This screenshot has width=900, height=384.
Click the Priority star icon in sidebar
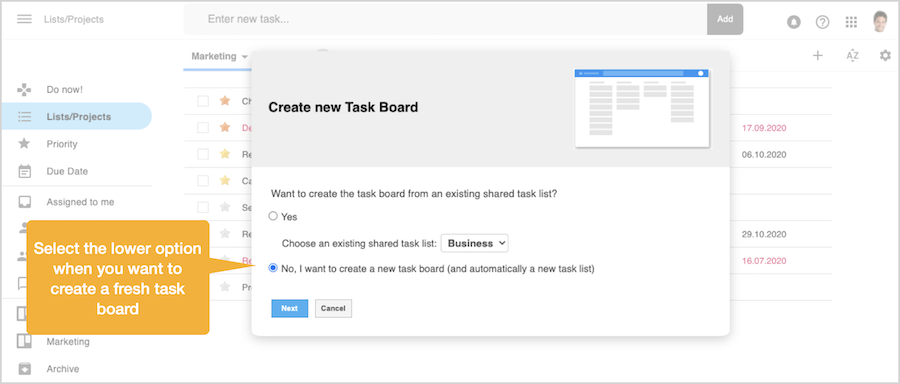point(24,143)
